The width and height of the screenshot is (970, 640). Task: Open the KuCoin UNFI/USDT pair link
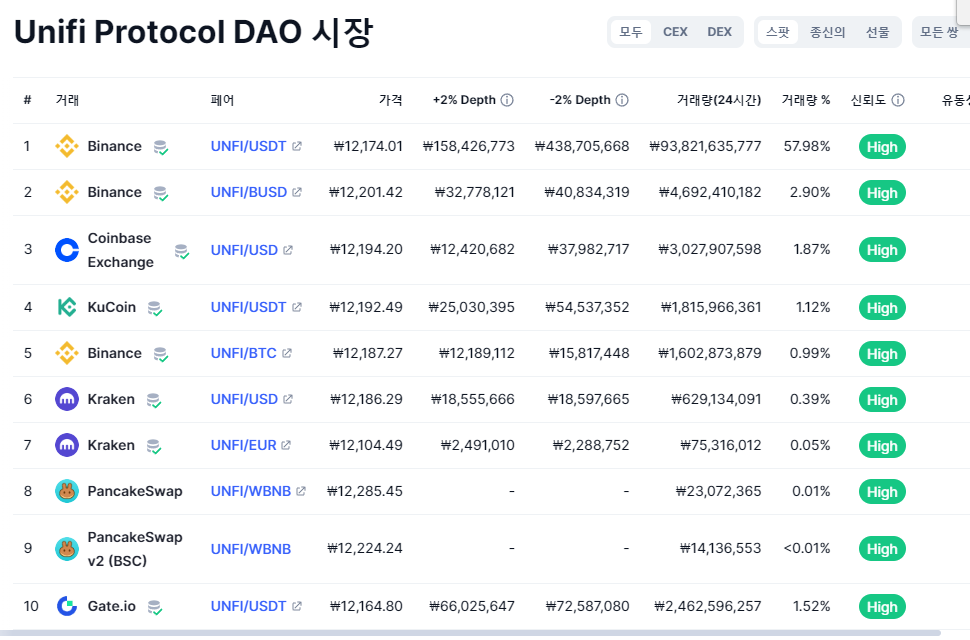click(249, 307)
